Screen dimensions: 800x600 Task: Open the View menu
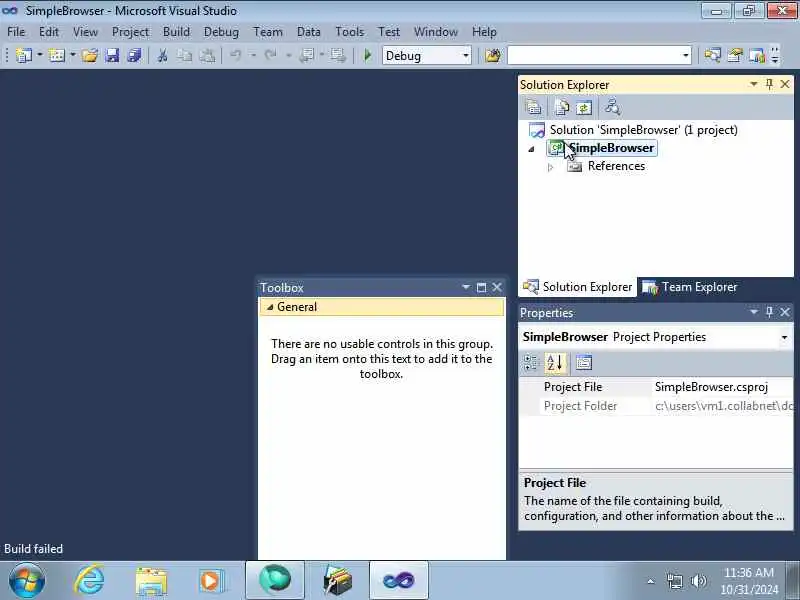[85, 32]
